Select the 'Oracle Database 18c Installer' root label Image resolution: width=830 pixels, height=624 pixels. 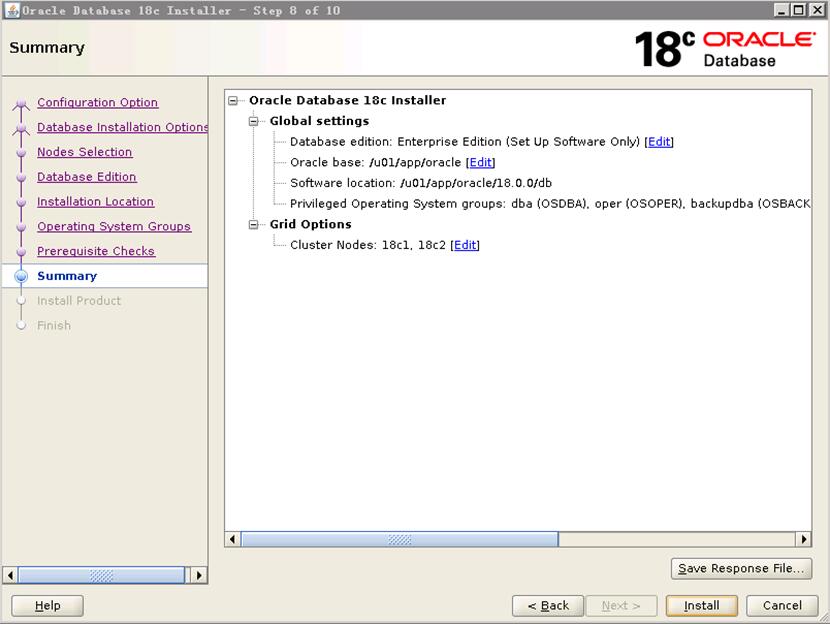tap(348, 101)
